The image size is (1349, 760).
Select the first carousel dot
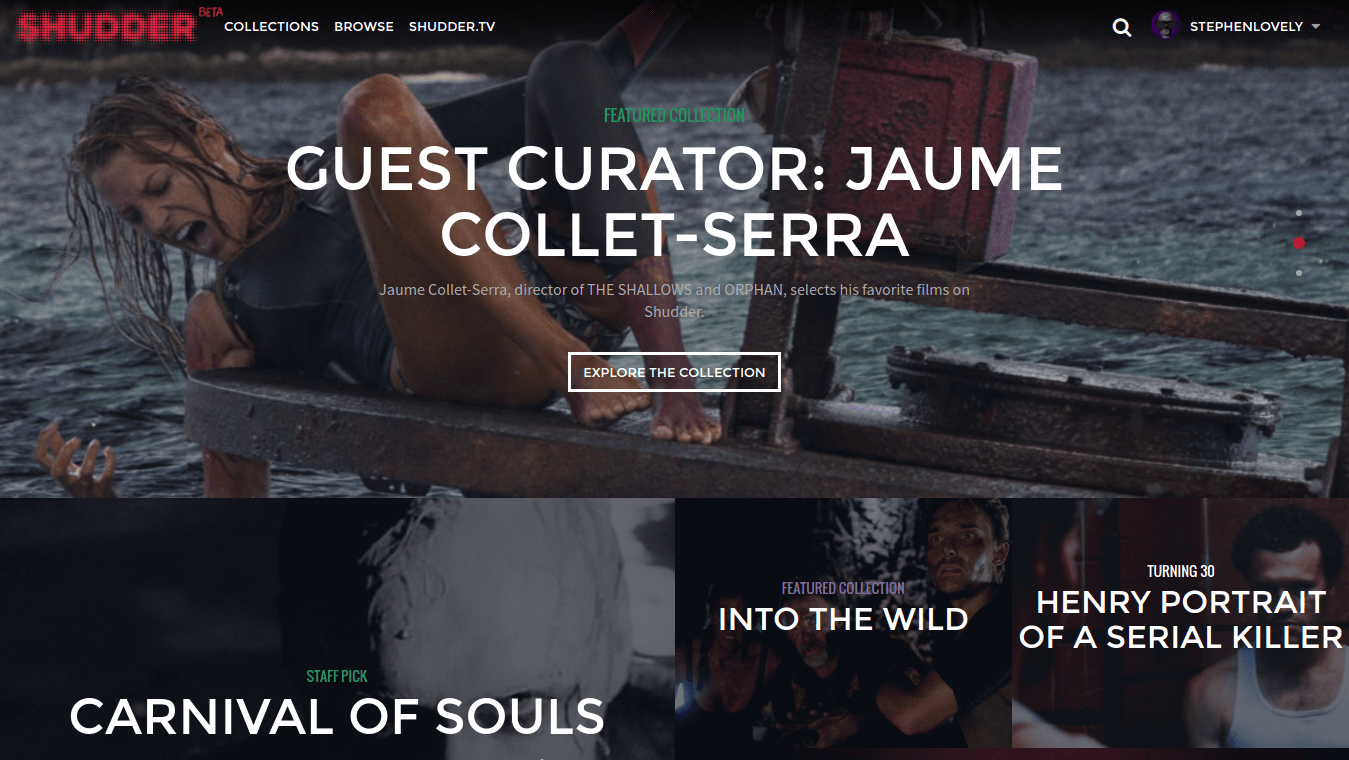point(1299,213)
